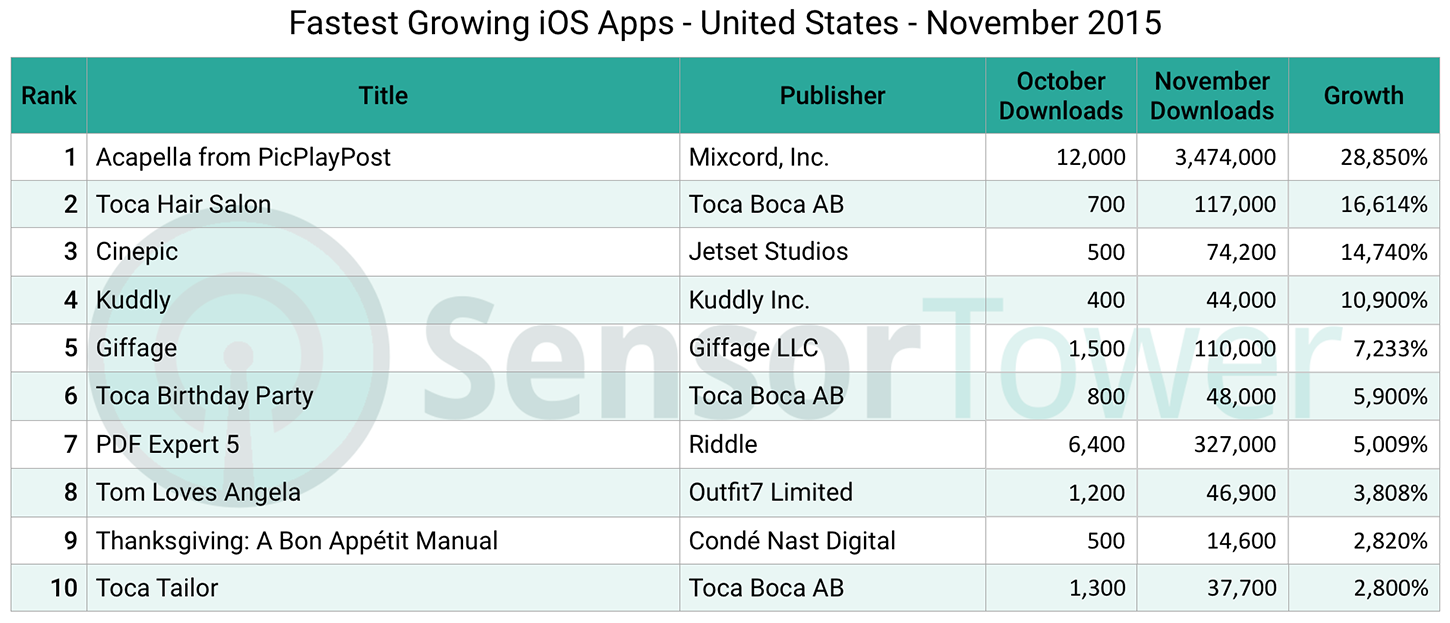Click the Condé Nast Digital publisher
The height and width of the screenshot is (623, 1450).
click(792, 541)
